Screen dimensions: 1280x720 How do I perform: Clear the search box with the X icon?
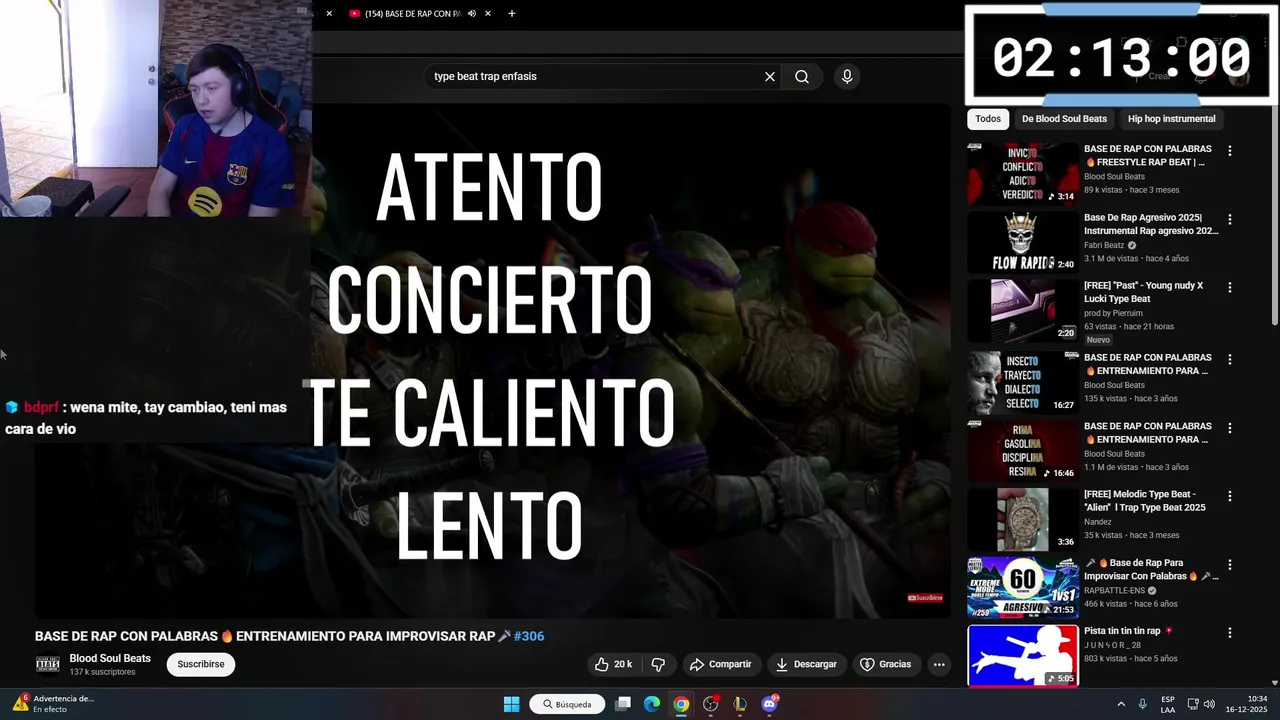[x=770, y=77]
